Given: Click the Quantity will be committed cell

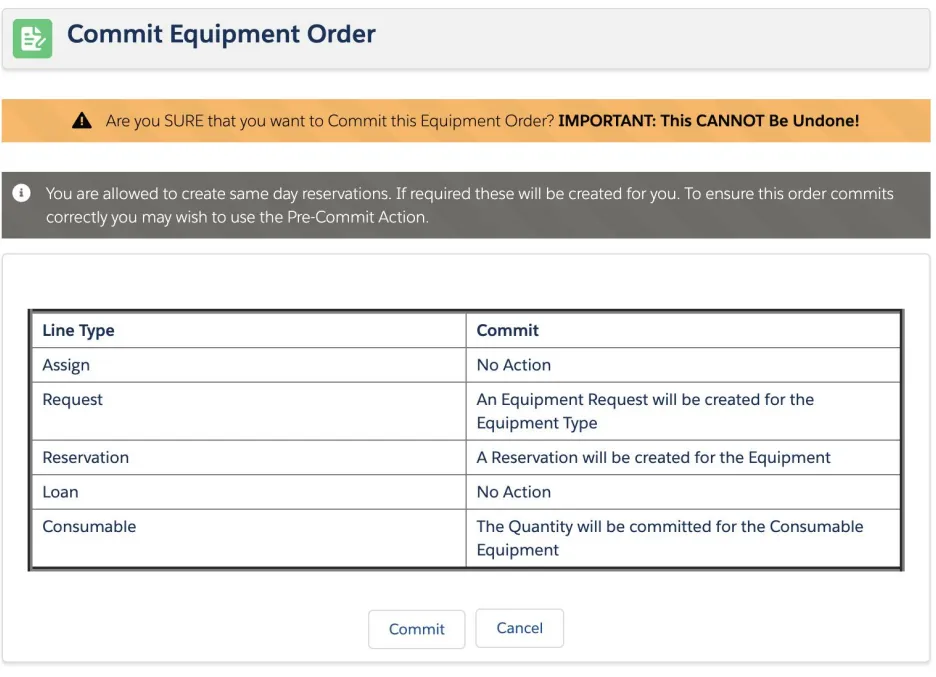Looking at the screenshot, I should (683, 538).
